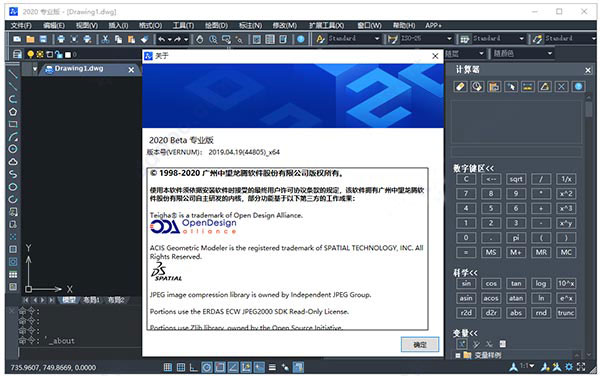The width and height of the screenshot is (600, 376).
Task: Open the 随颜色 plot style dropdown
Action: click(522, 54)
